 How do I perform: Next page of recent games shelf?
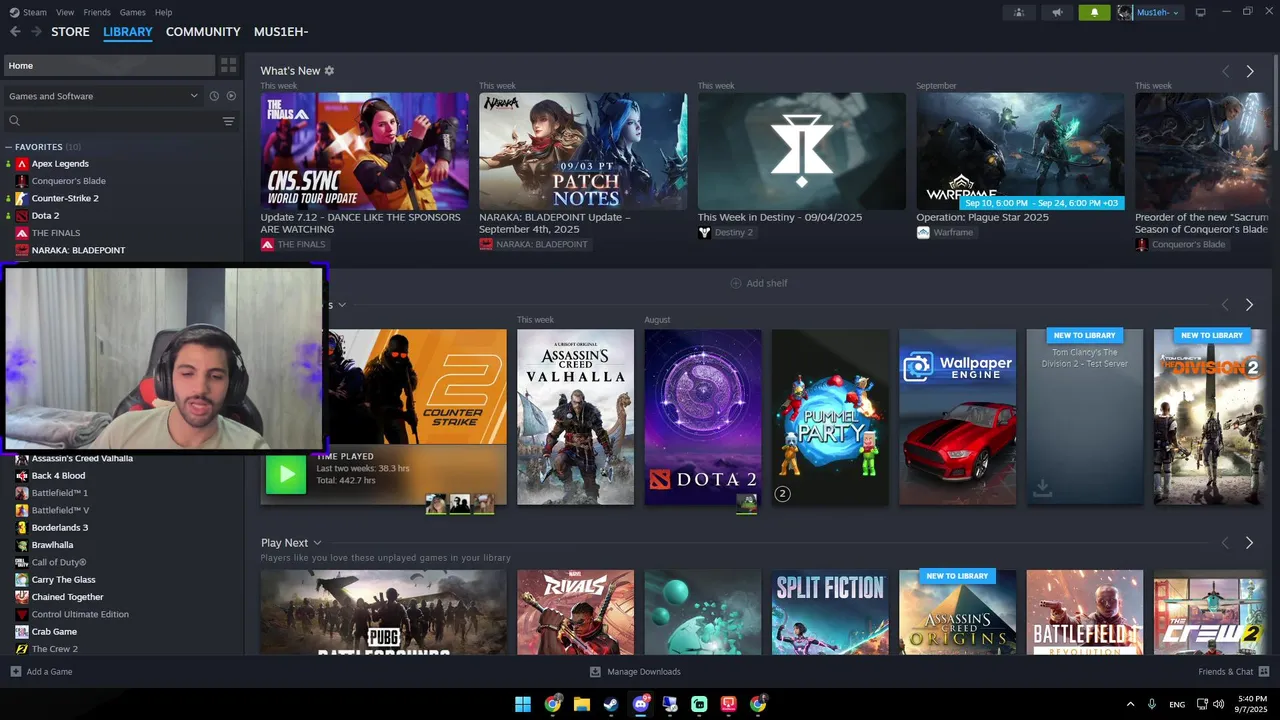1250,304
